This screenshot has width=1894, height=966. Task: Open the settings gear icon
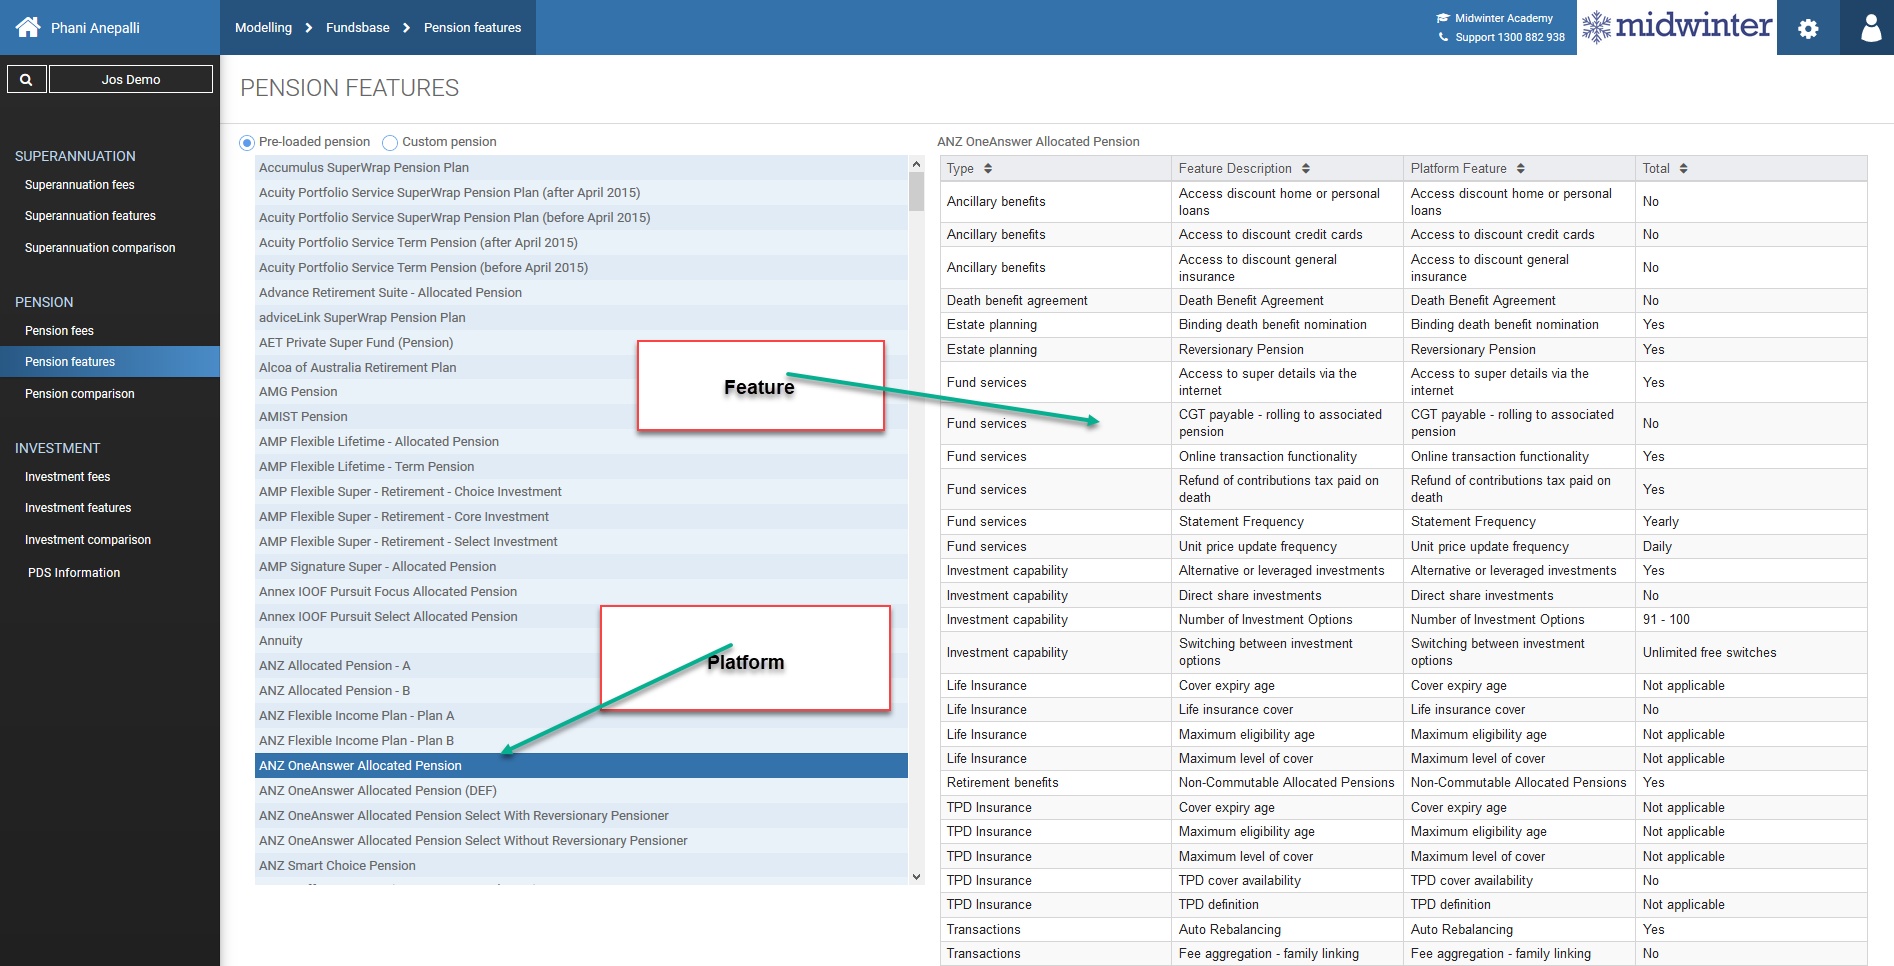[x=1808, y=29]
